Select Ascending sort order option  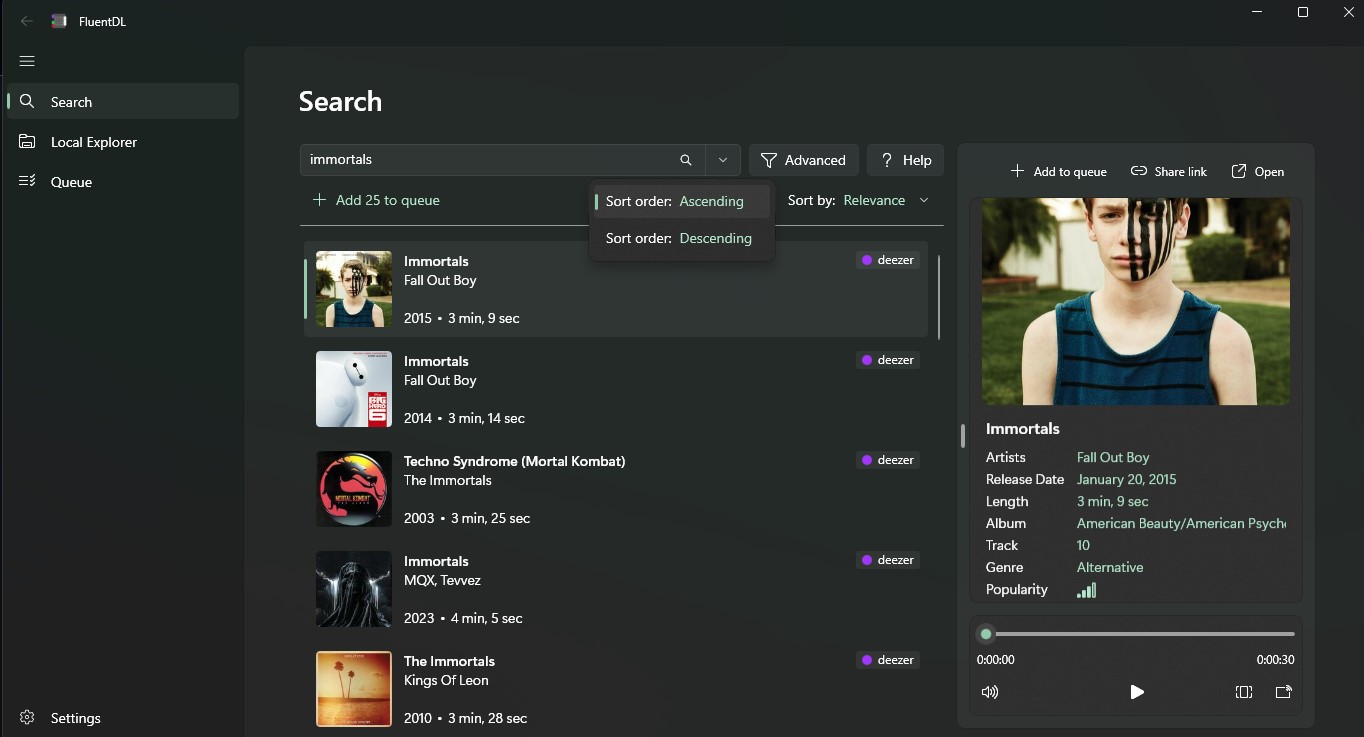pyautogui.click(x=682, y=201)
